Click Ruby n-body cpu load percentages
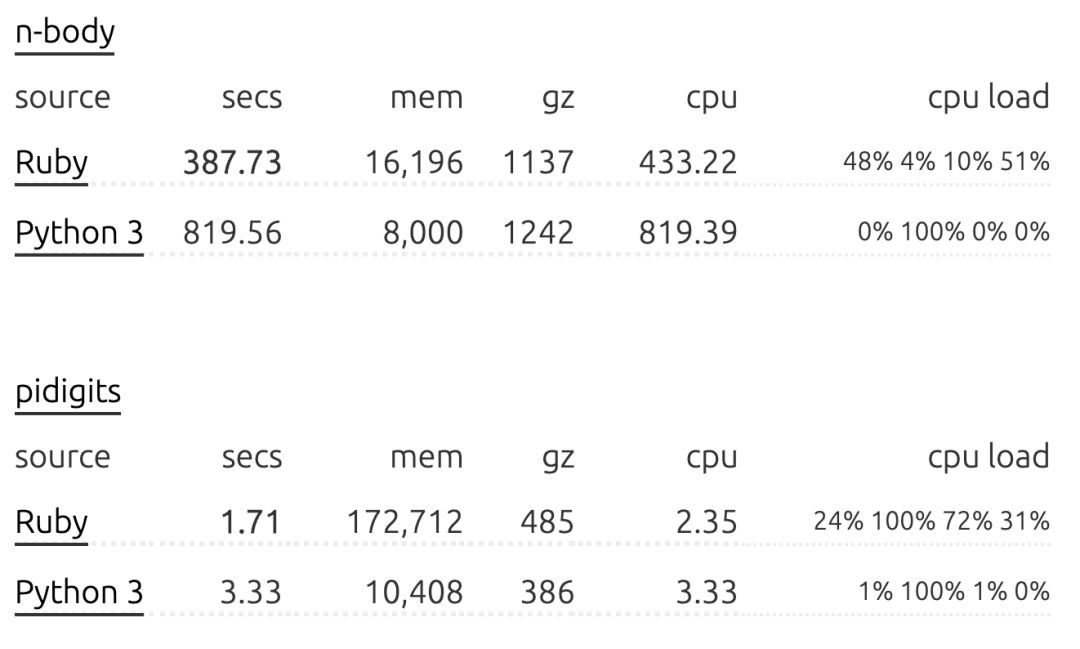The image size is (1080, 649). 946,163
